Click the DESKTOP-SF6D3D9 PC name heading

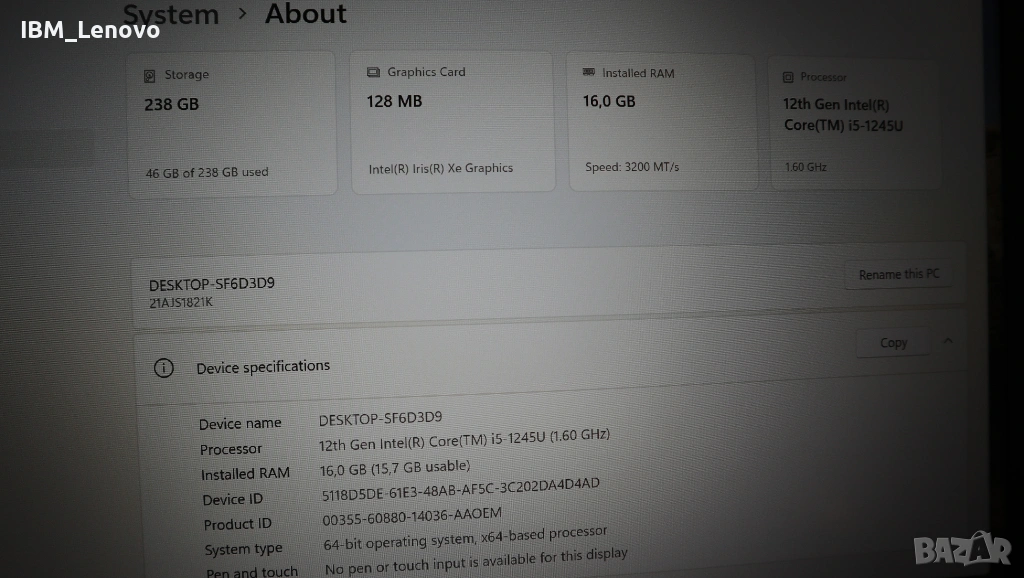pos(212,284)
